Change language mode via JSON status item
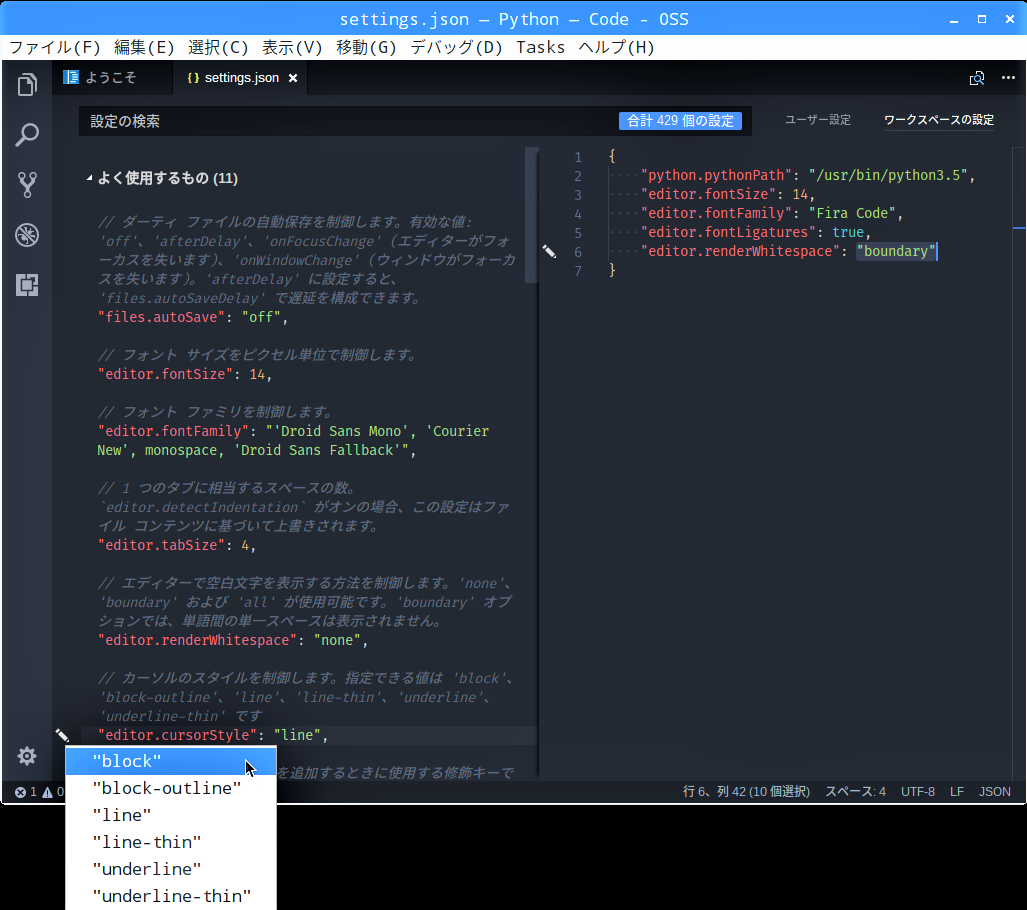1027x910 pixels. pyautogui.click(x=994, y=792)
